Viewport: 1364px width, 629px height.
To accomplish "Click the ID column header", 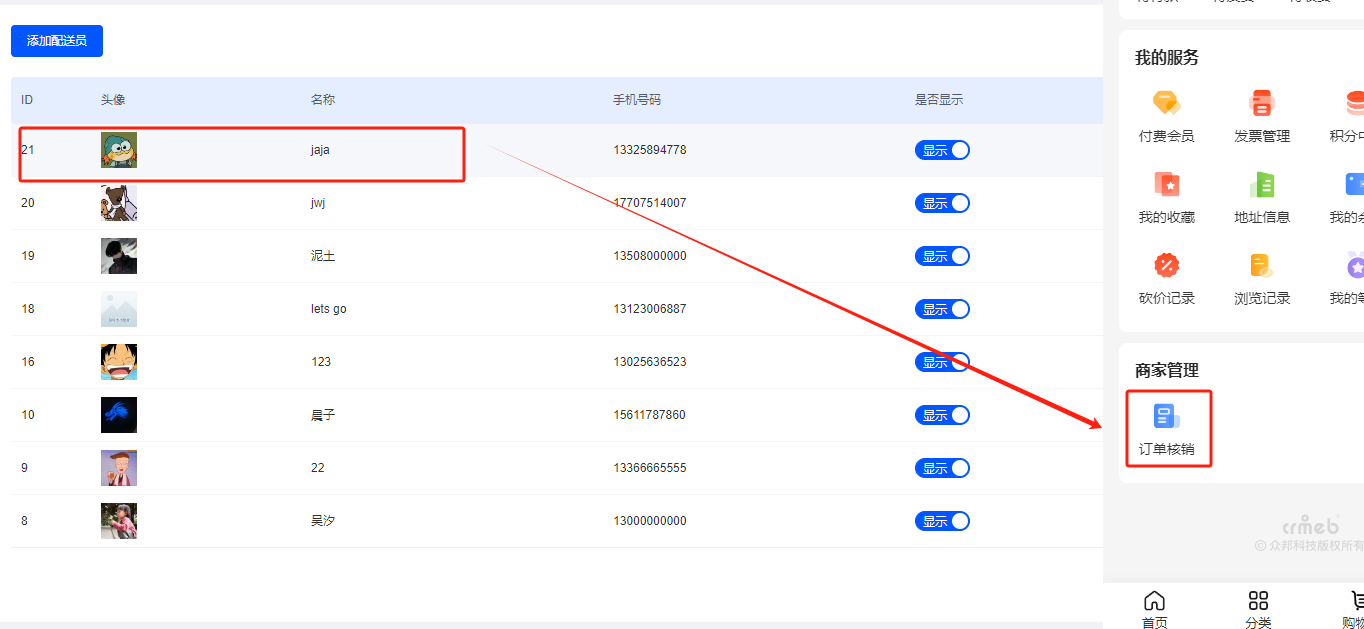I will pos(27,100).
